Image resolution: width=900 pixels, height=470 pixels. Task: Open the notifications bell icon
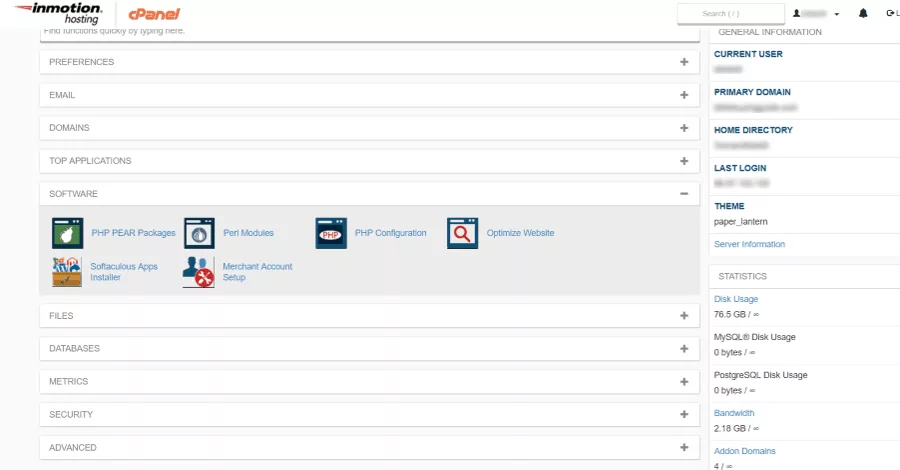click(863, 13)
